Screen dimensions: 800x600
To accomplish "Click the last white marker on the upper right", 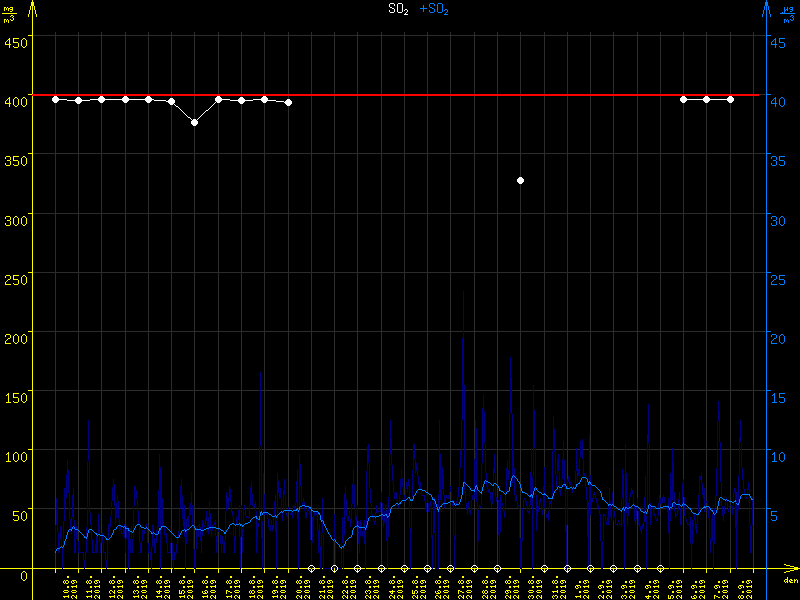I will click(730, 99).
